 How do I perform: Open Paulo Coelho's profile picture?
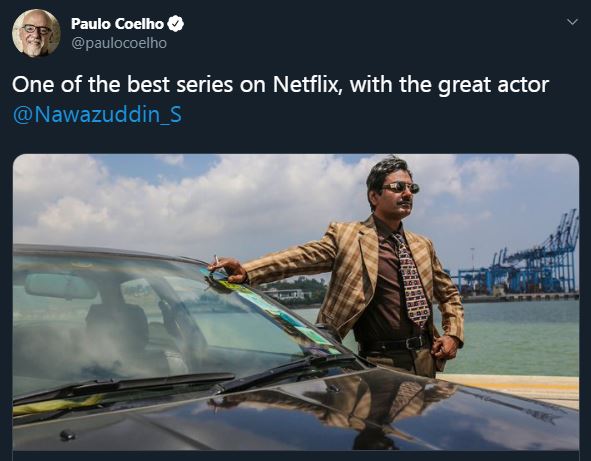[x=36, y=33]
